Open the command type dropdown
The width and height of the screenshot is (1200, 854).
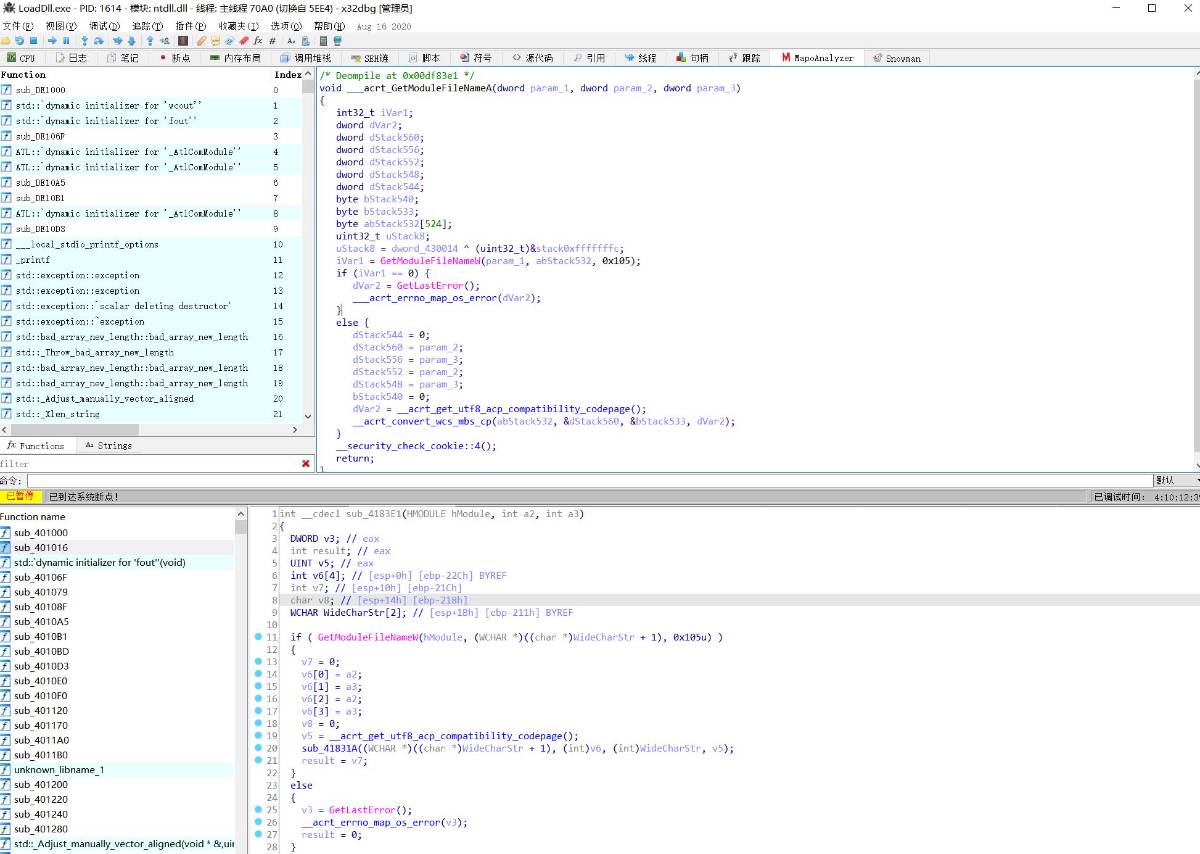point(1176,481)
